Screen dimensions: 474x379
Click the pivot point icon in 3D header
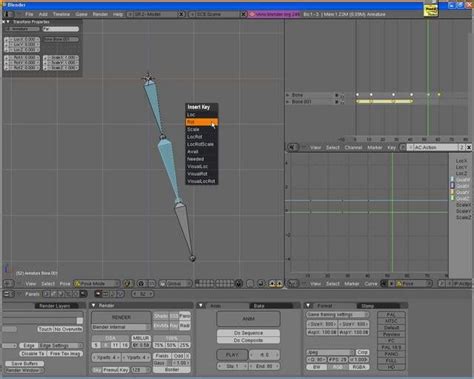tap(141, 284)
